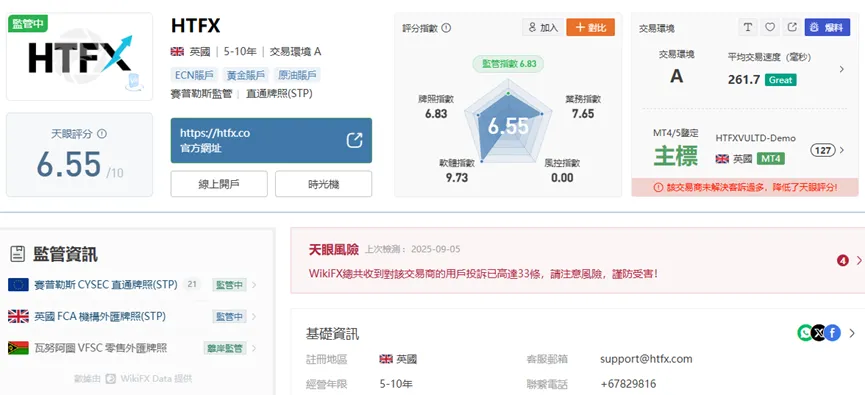The image size is (865, 395).
Task: Click the share icon beside the heart
Action: (792, 27)
